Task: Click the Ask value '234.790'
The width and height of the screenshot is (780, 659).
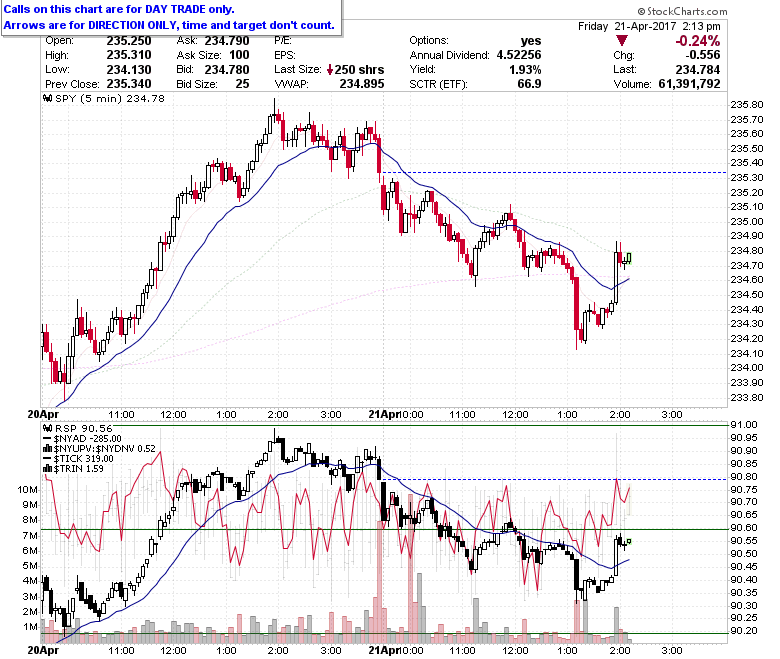Action: pyautogui.click(x=227, y=41)
